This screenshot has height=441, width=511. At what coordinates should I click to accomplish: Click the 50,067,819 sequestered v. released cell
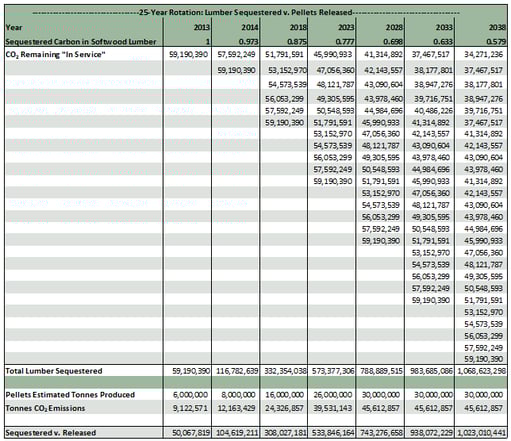[x=191, y=433]
